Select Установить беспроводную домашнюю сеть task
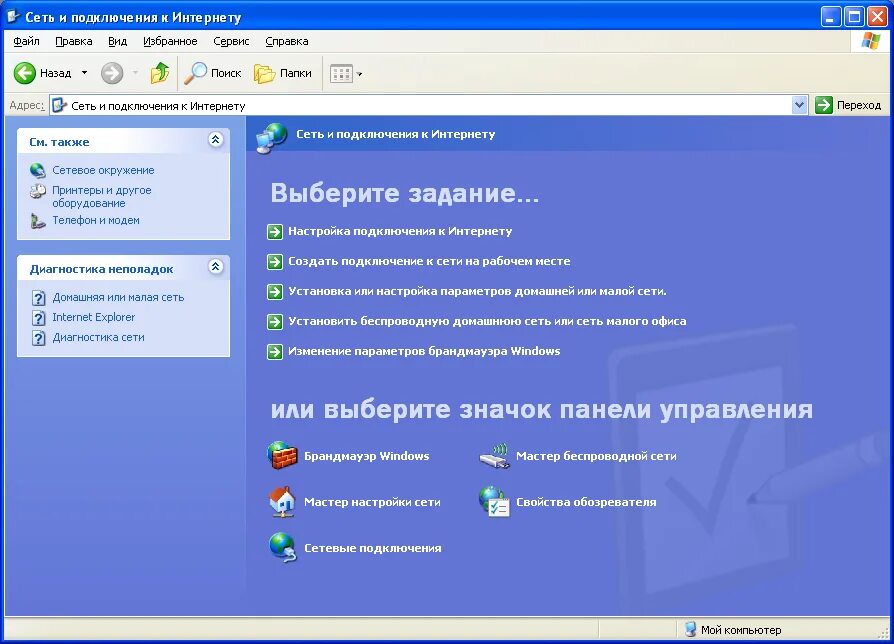894x644 pixels. pyautogui.click(x=487, y=321)
